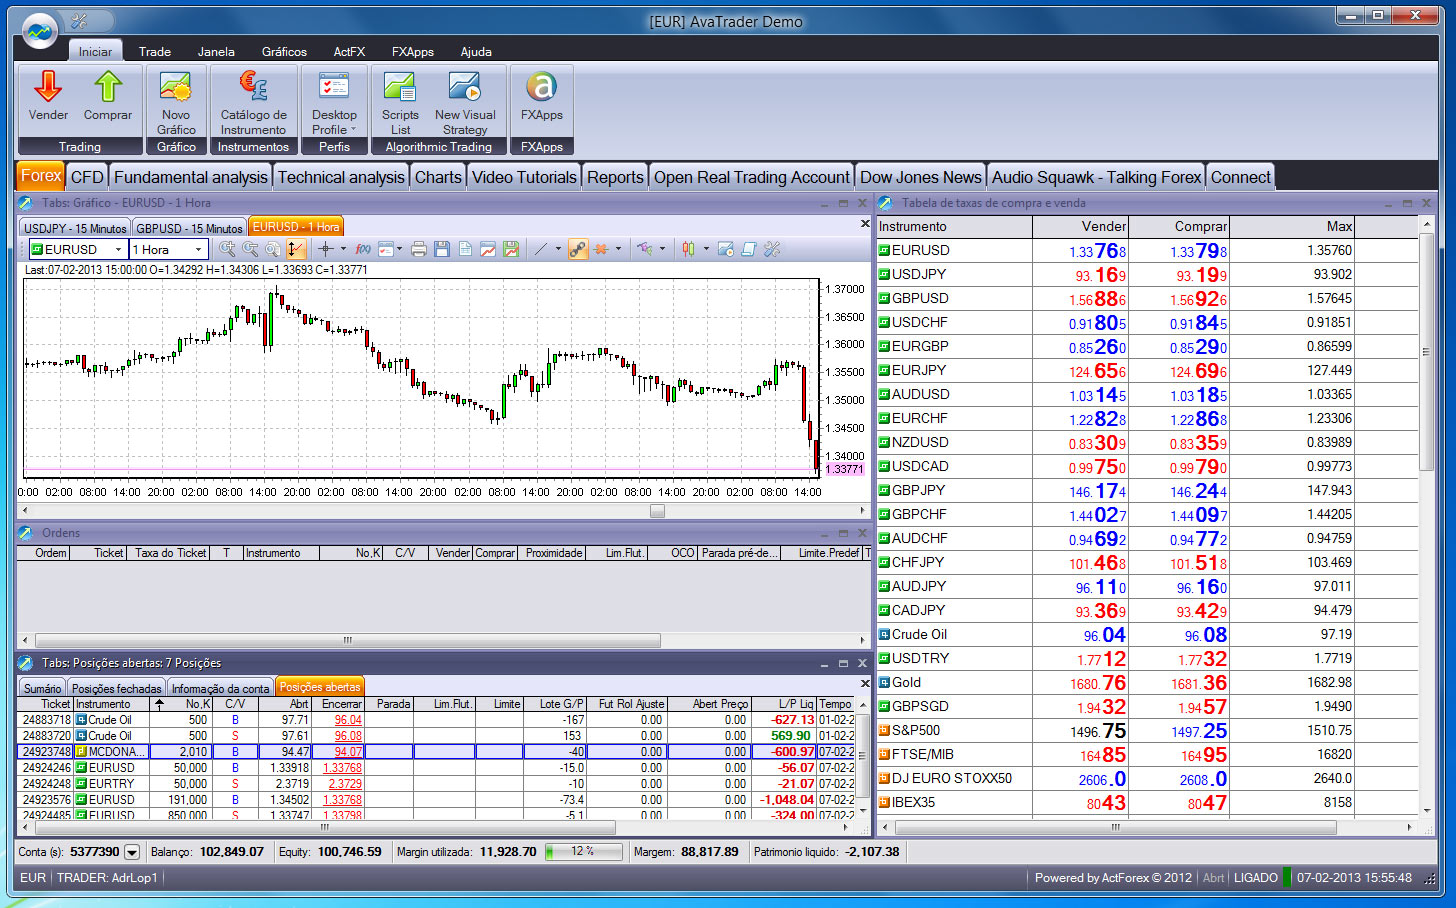Select the line drawing tool
1456x908 pixels.
(541, 249)
